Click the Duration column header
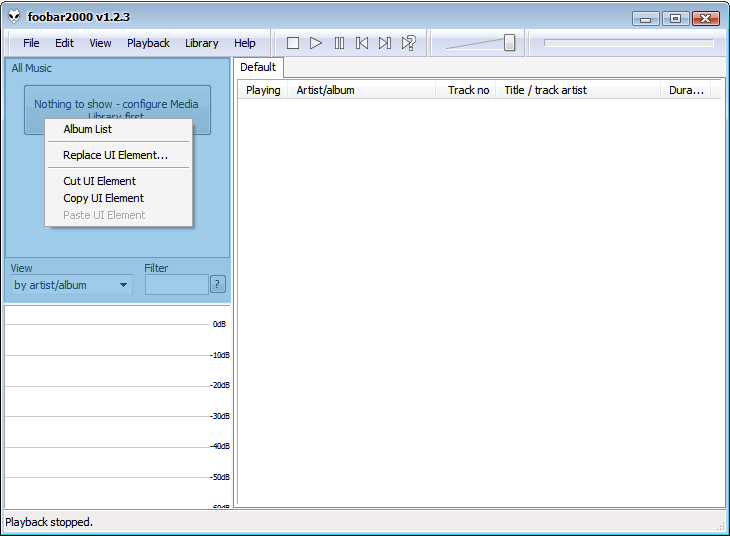 (686, 90)
